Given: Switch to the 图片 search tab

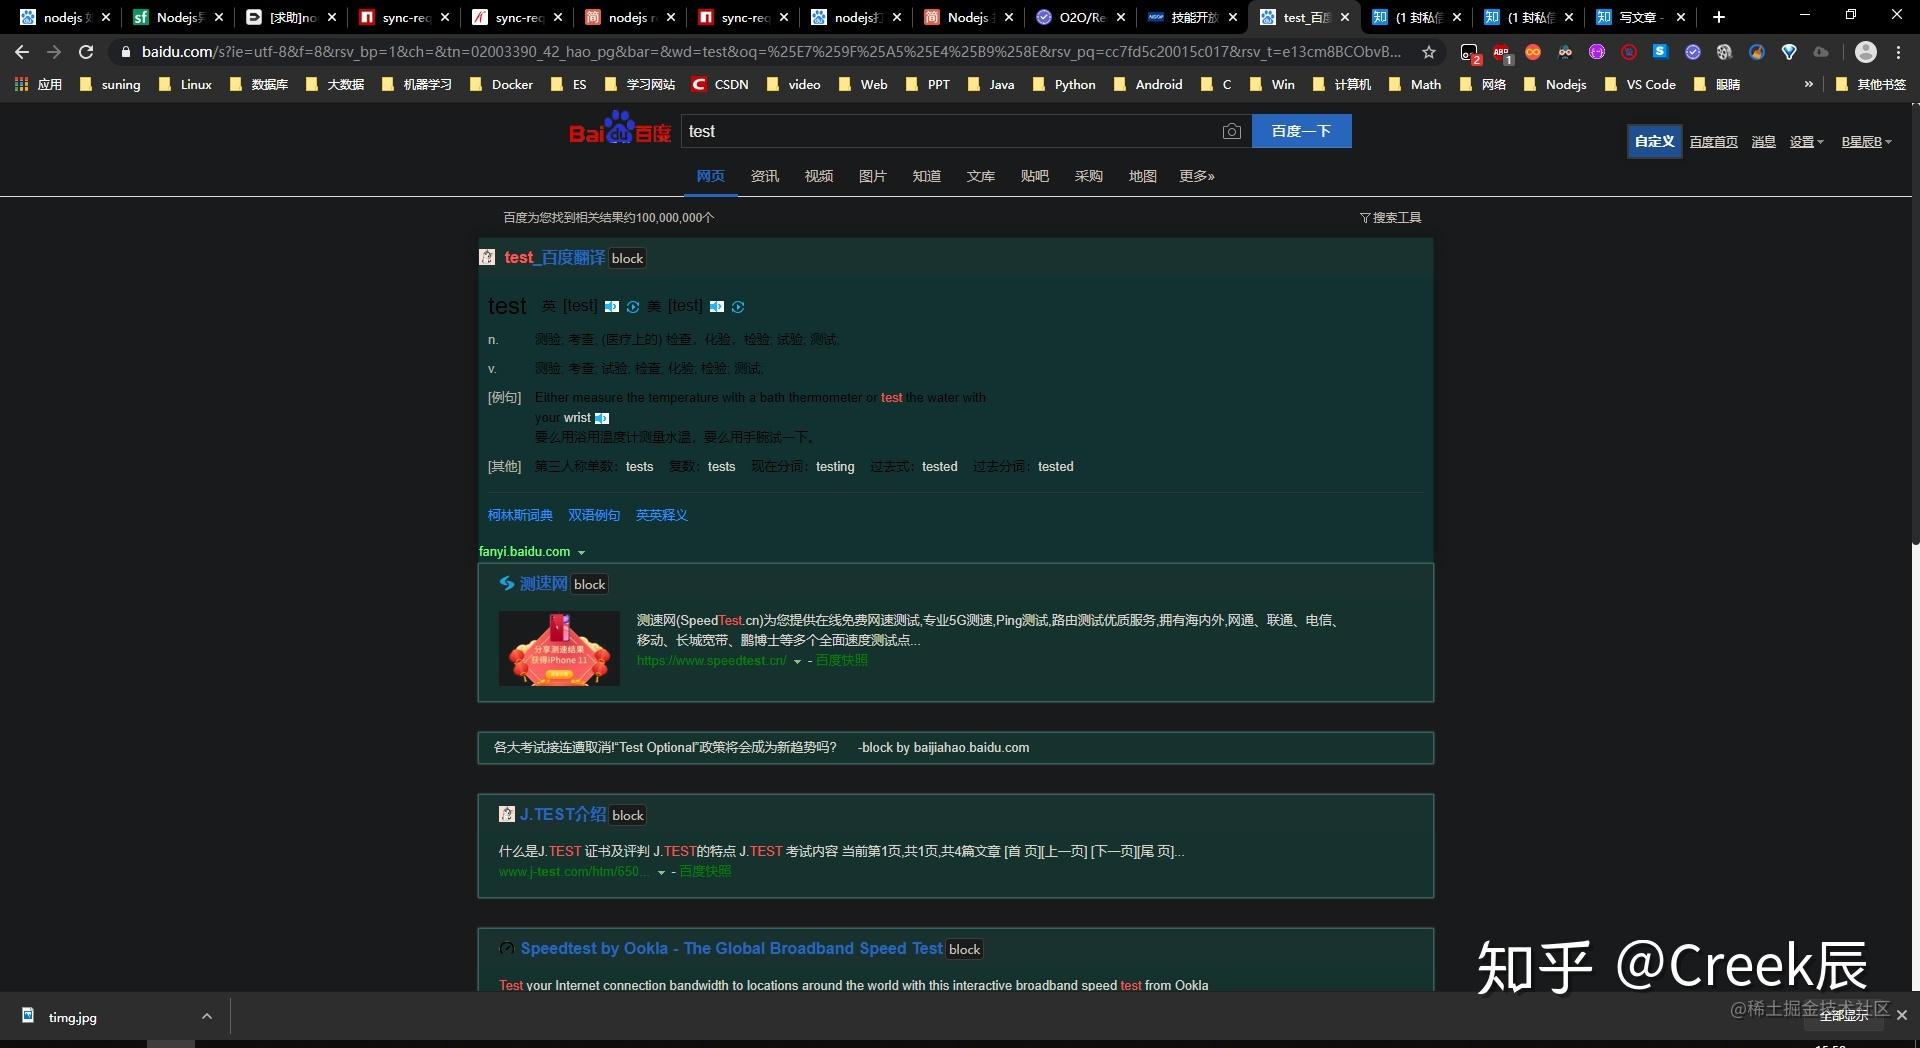Looking at the screenshot, I should coord(872,176).
